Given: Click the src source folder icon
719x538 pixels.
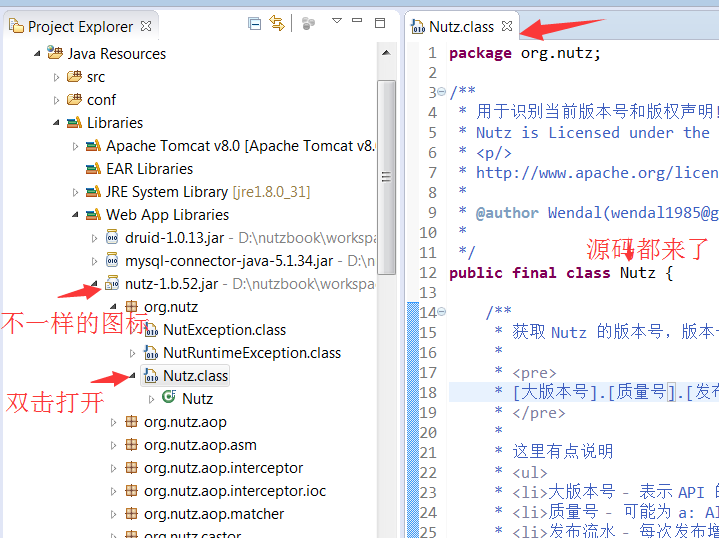Looking at the screenshot, I should pos(74,76).
